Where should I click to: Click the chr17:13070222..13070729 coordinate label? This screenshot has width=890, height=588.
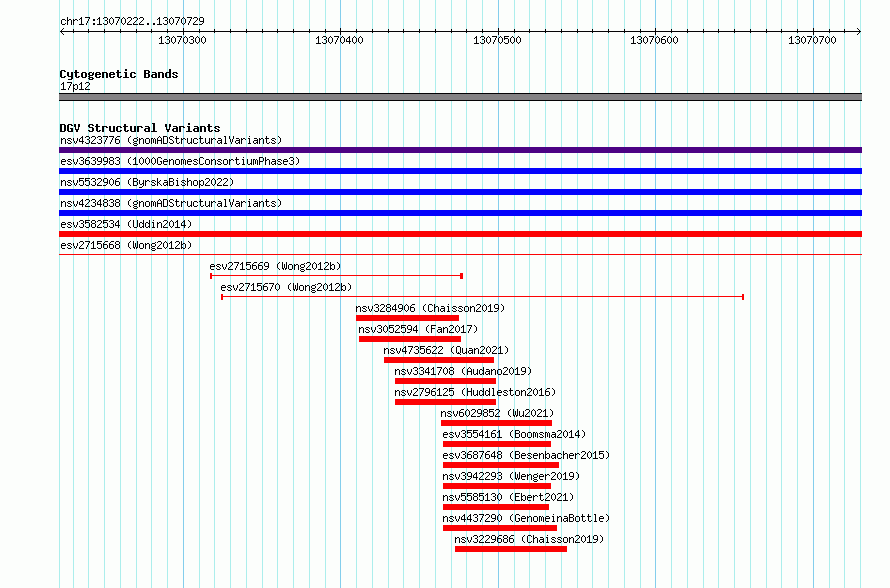[132, 21]
